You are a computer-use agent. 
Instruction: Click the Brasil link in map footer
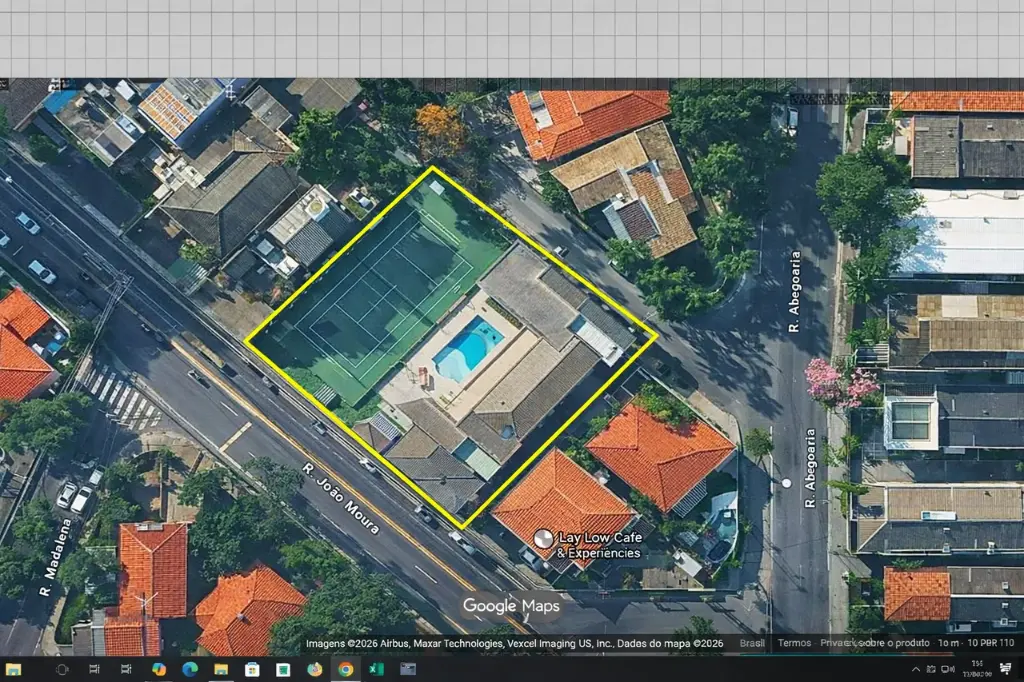click(752, 643)
